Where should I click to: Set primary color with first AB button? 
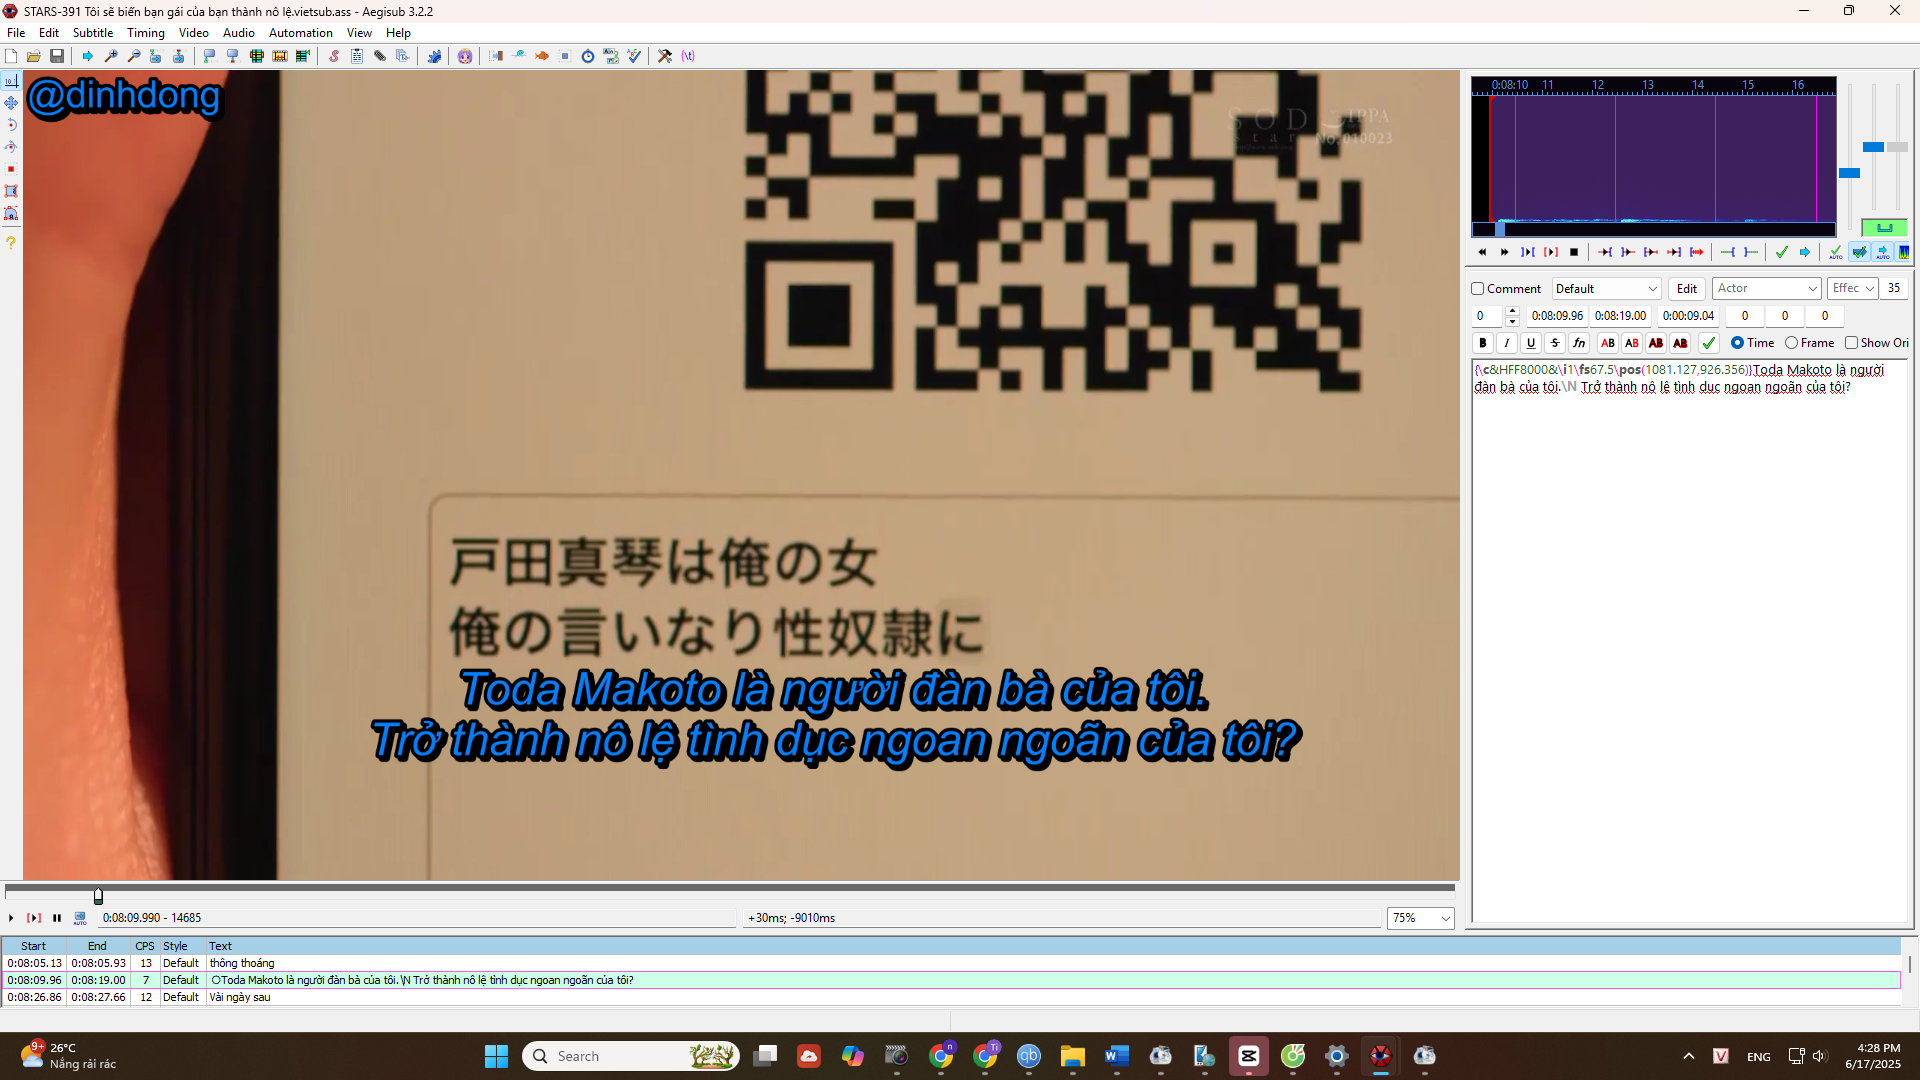[x=1608, y=343]
